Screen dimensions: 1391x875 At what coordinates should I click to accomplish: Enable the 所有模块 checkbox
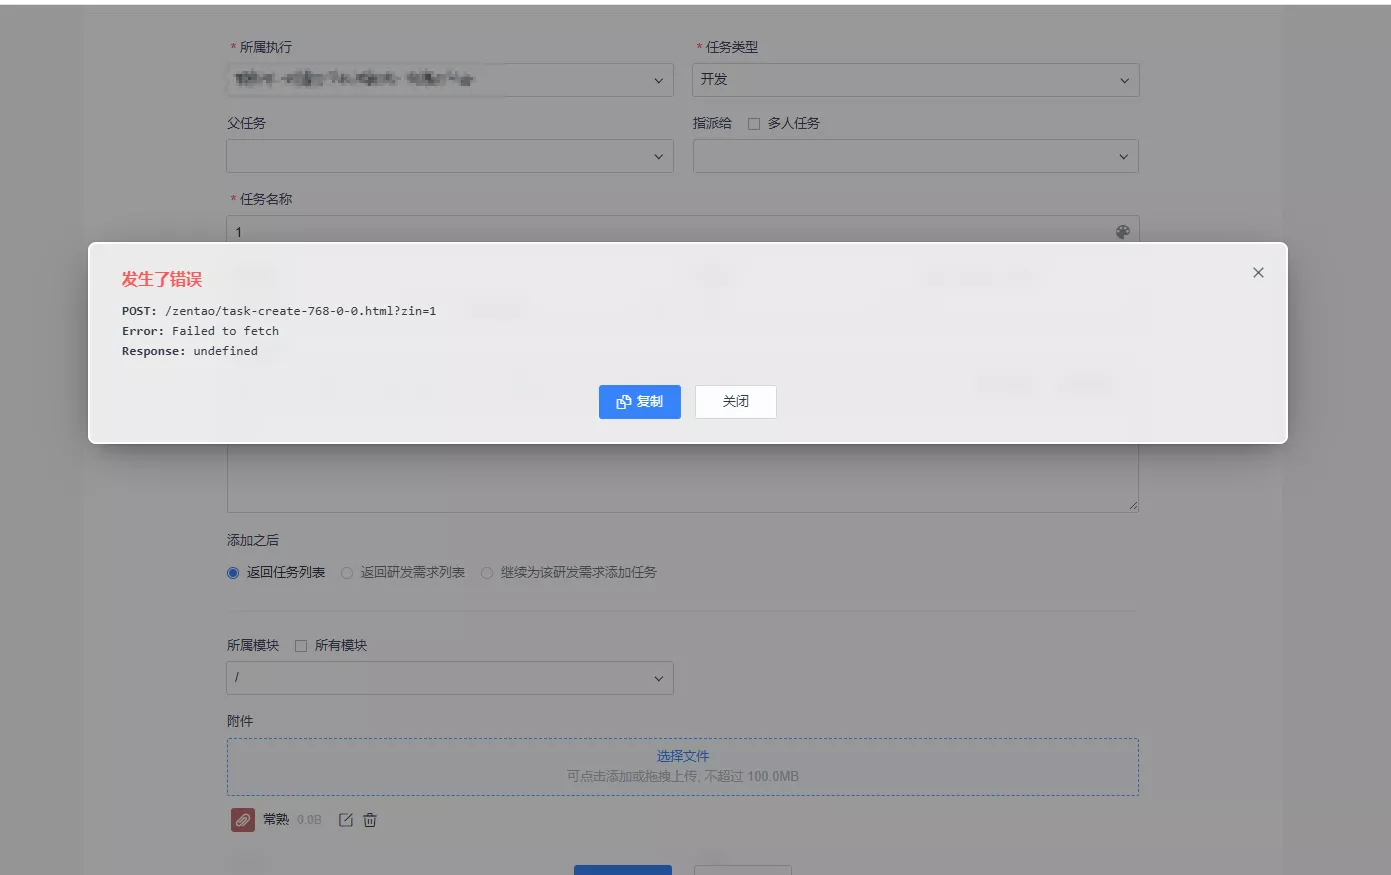301,646
